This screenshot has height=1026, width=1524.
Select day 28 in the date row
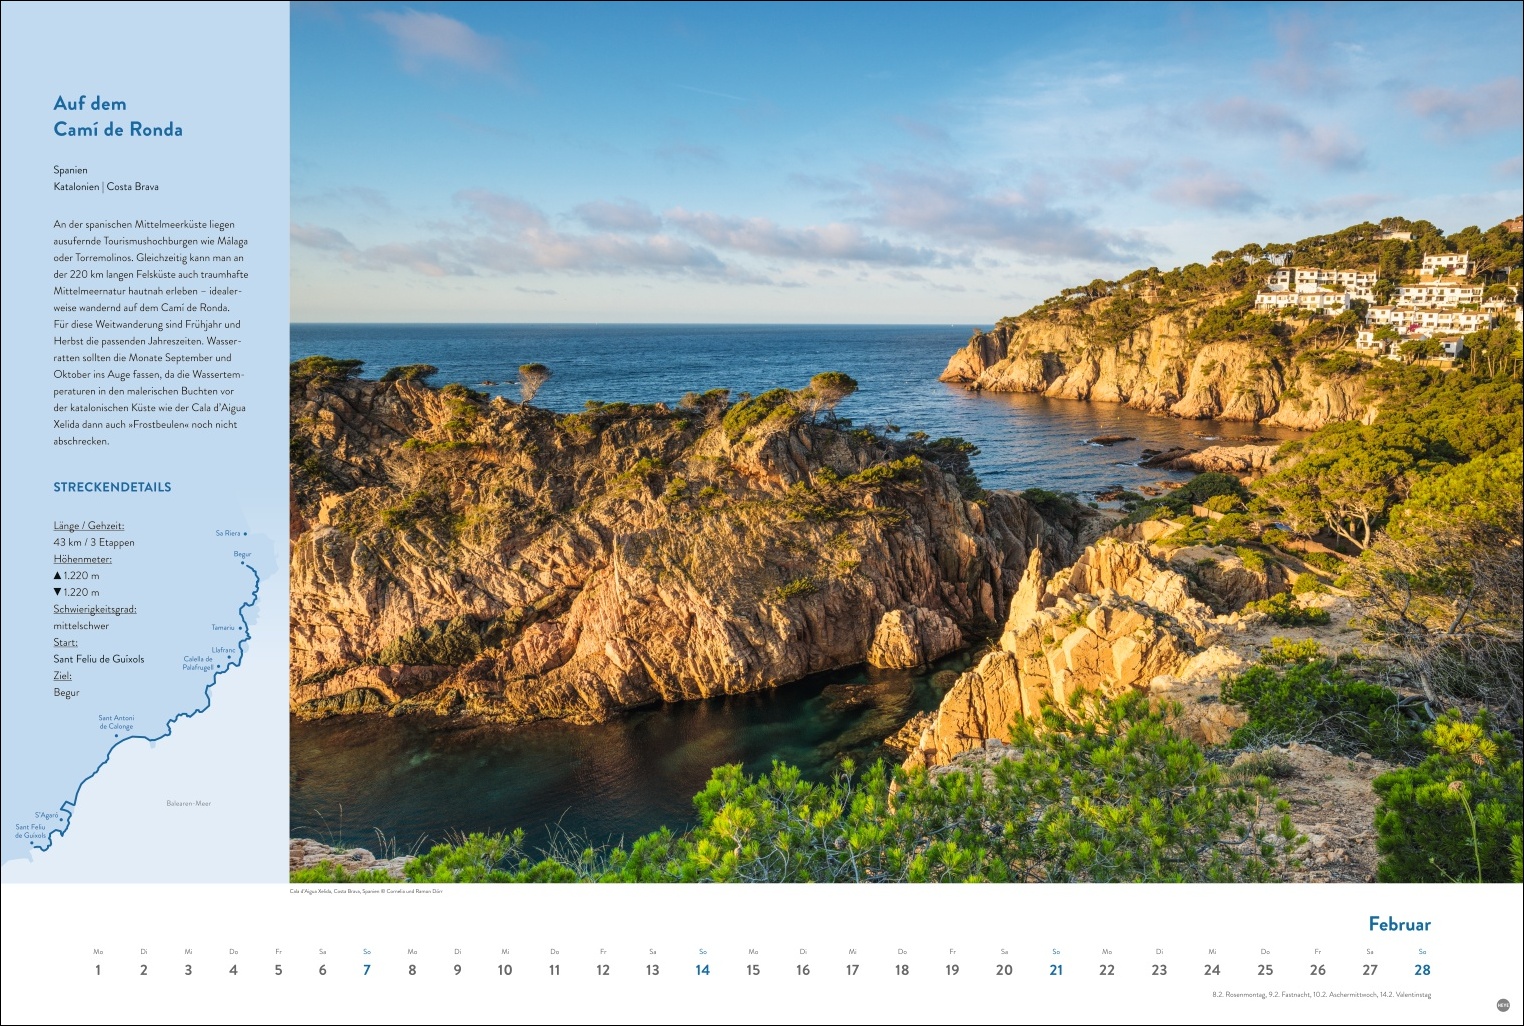(1421, 970)
